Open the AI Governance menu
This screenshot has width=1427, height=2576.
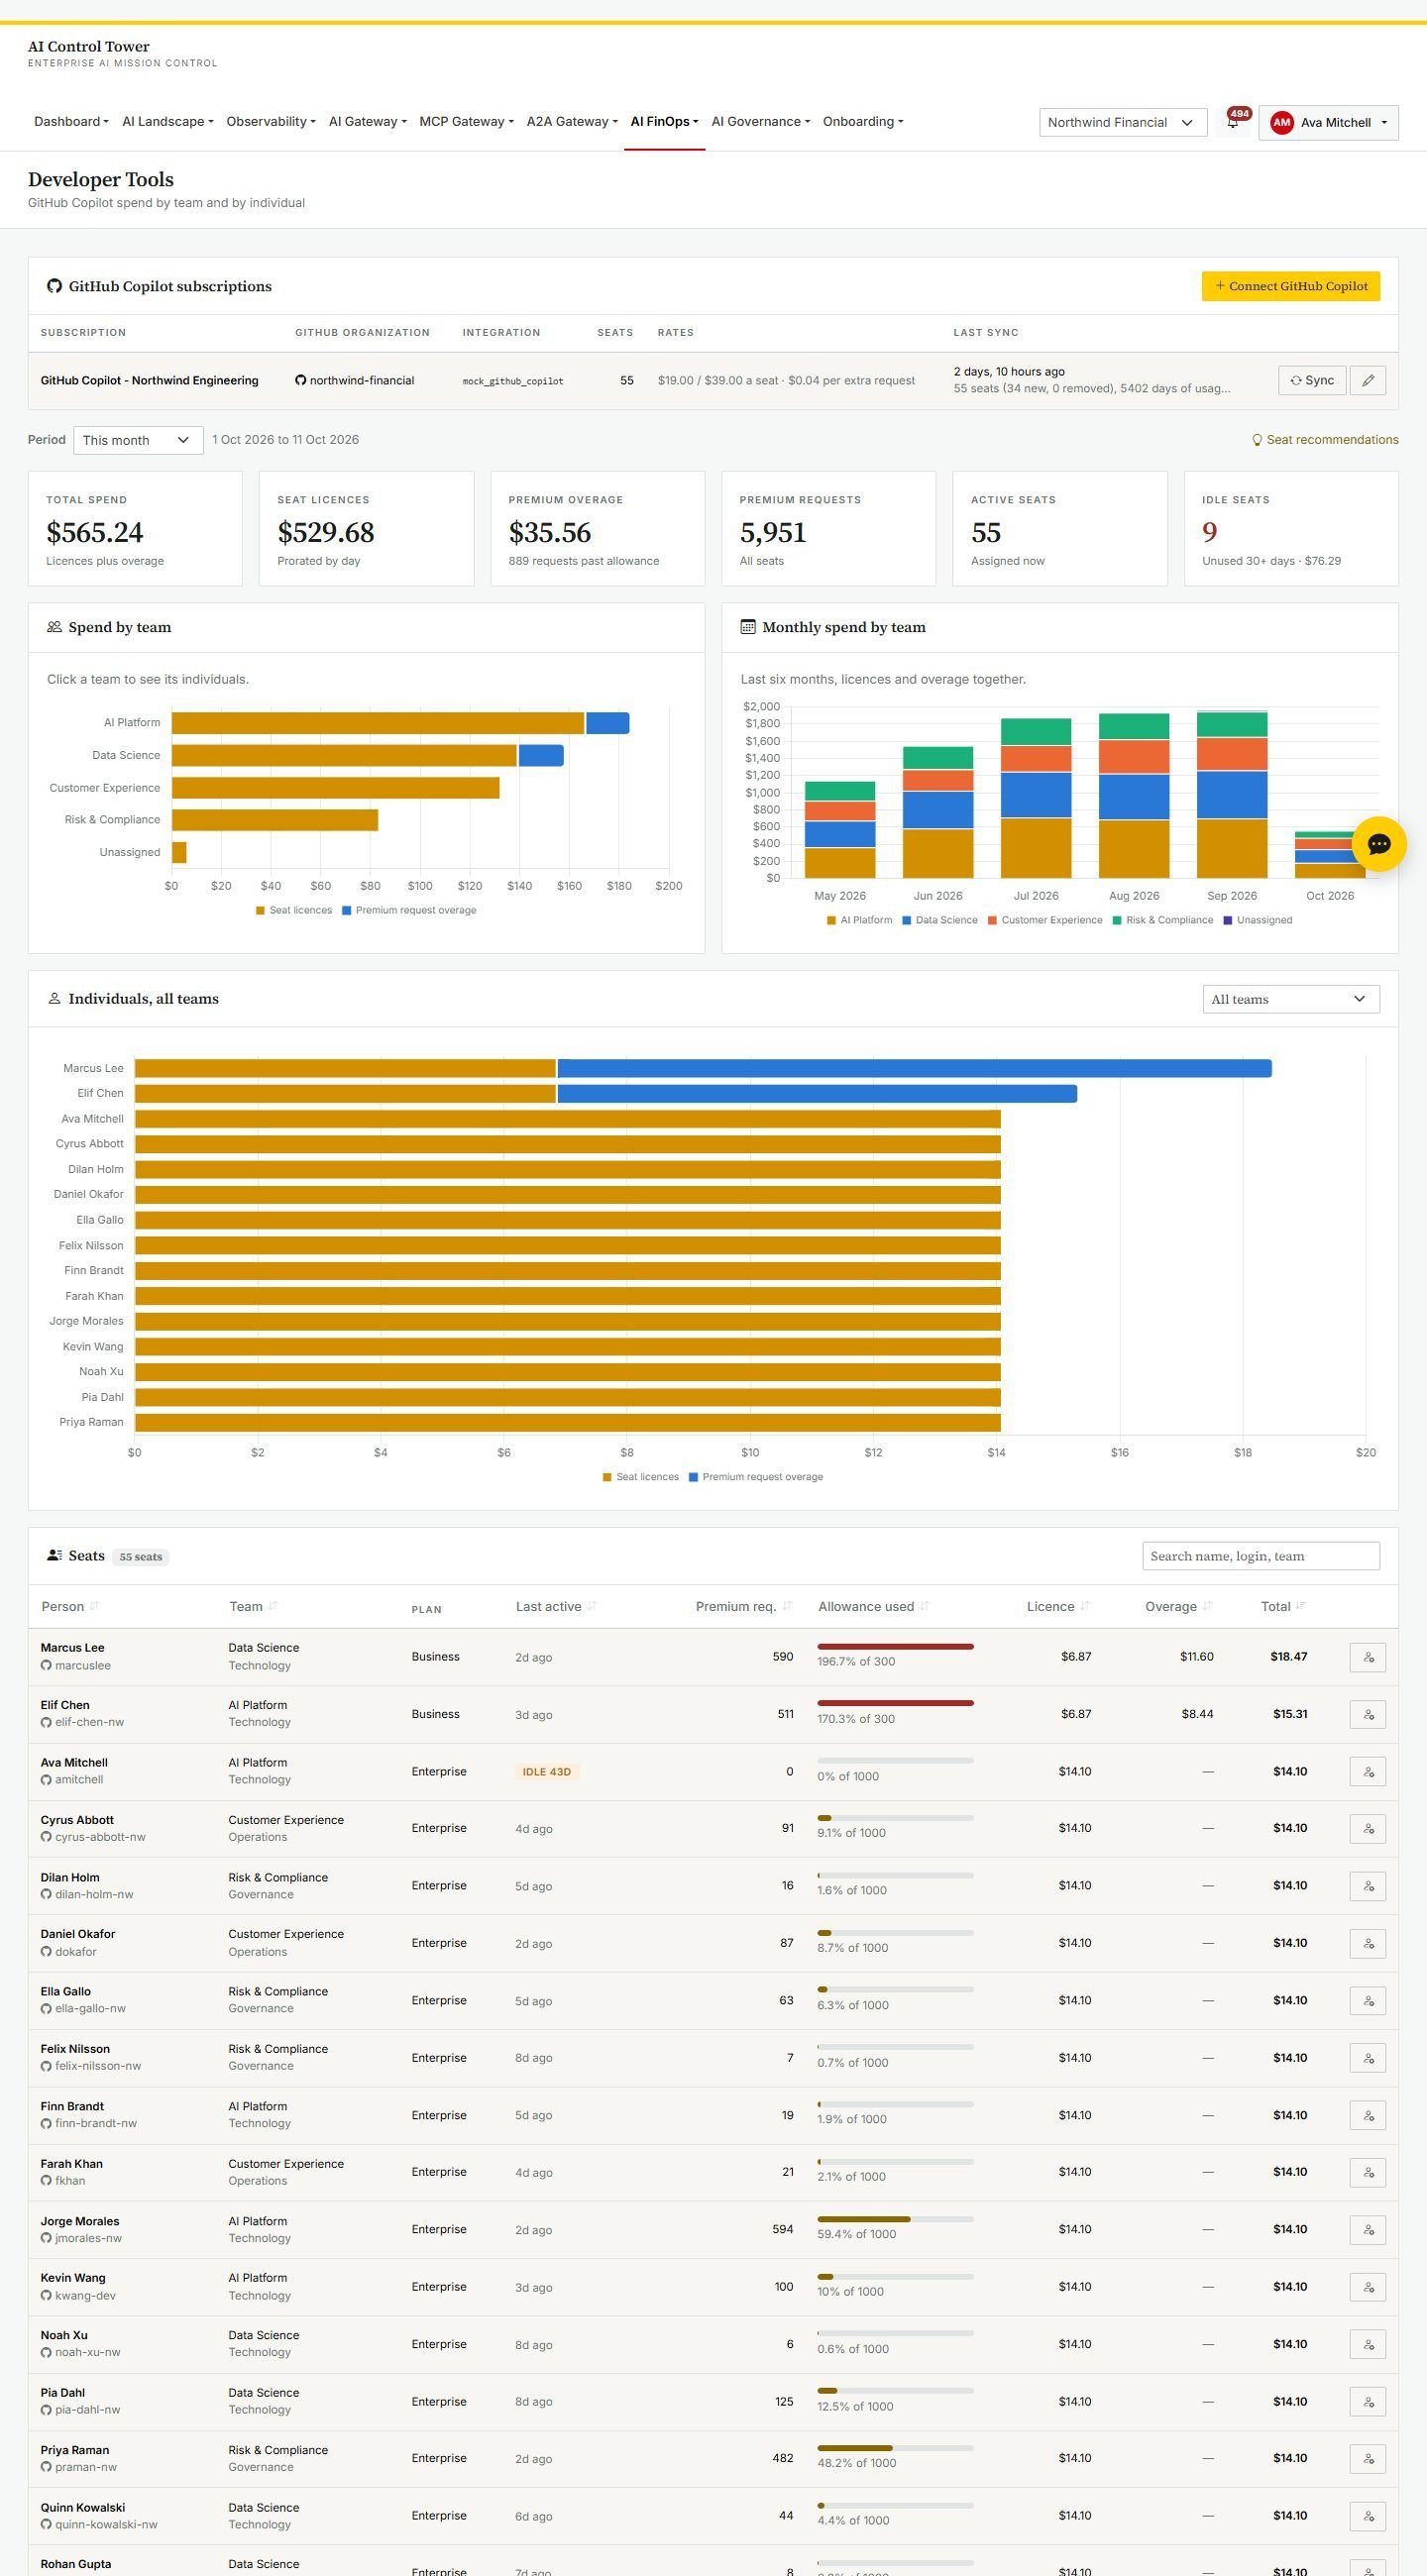pos(761,122)
